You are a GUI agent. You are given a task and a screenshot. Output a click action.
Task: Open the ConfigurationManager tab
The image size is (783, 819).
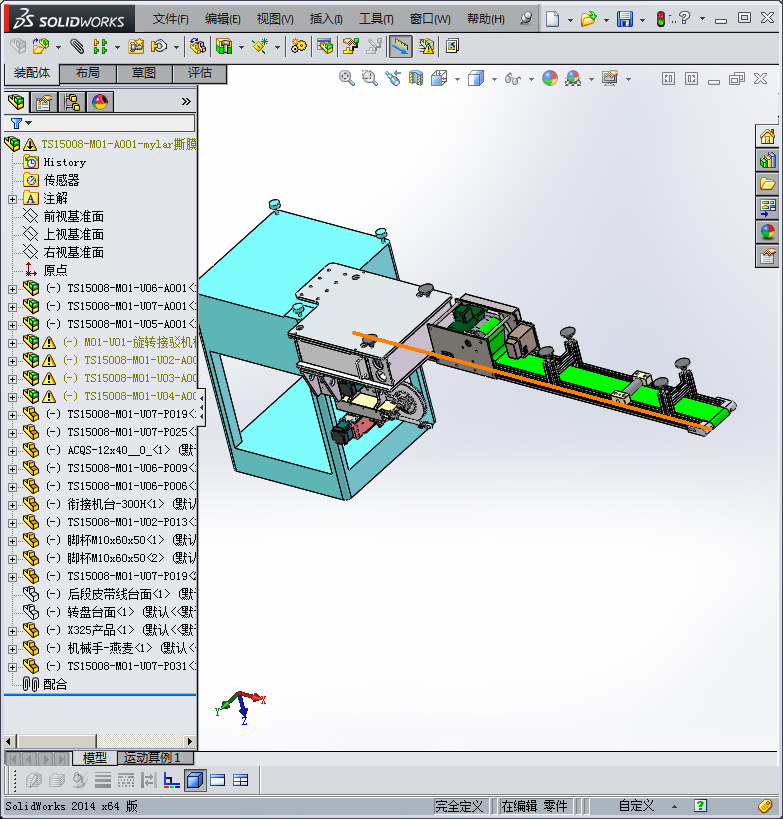pyautogui.click(x=72, y=102)
